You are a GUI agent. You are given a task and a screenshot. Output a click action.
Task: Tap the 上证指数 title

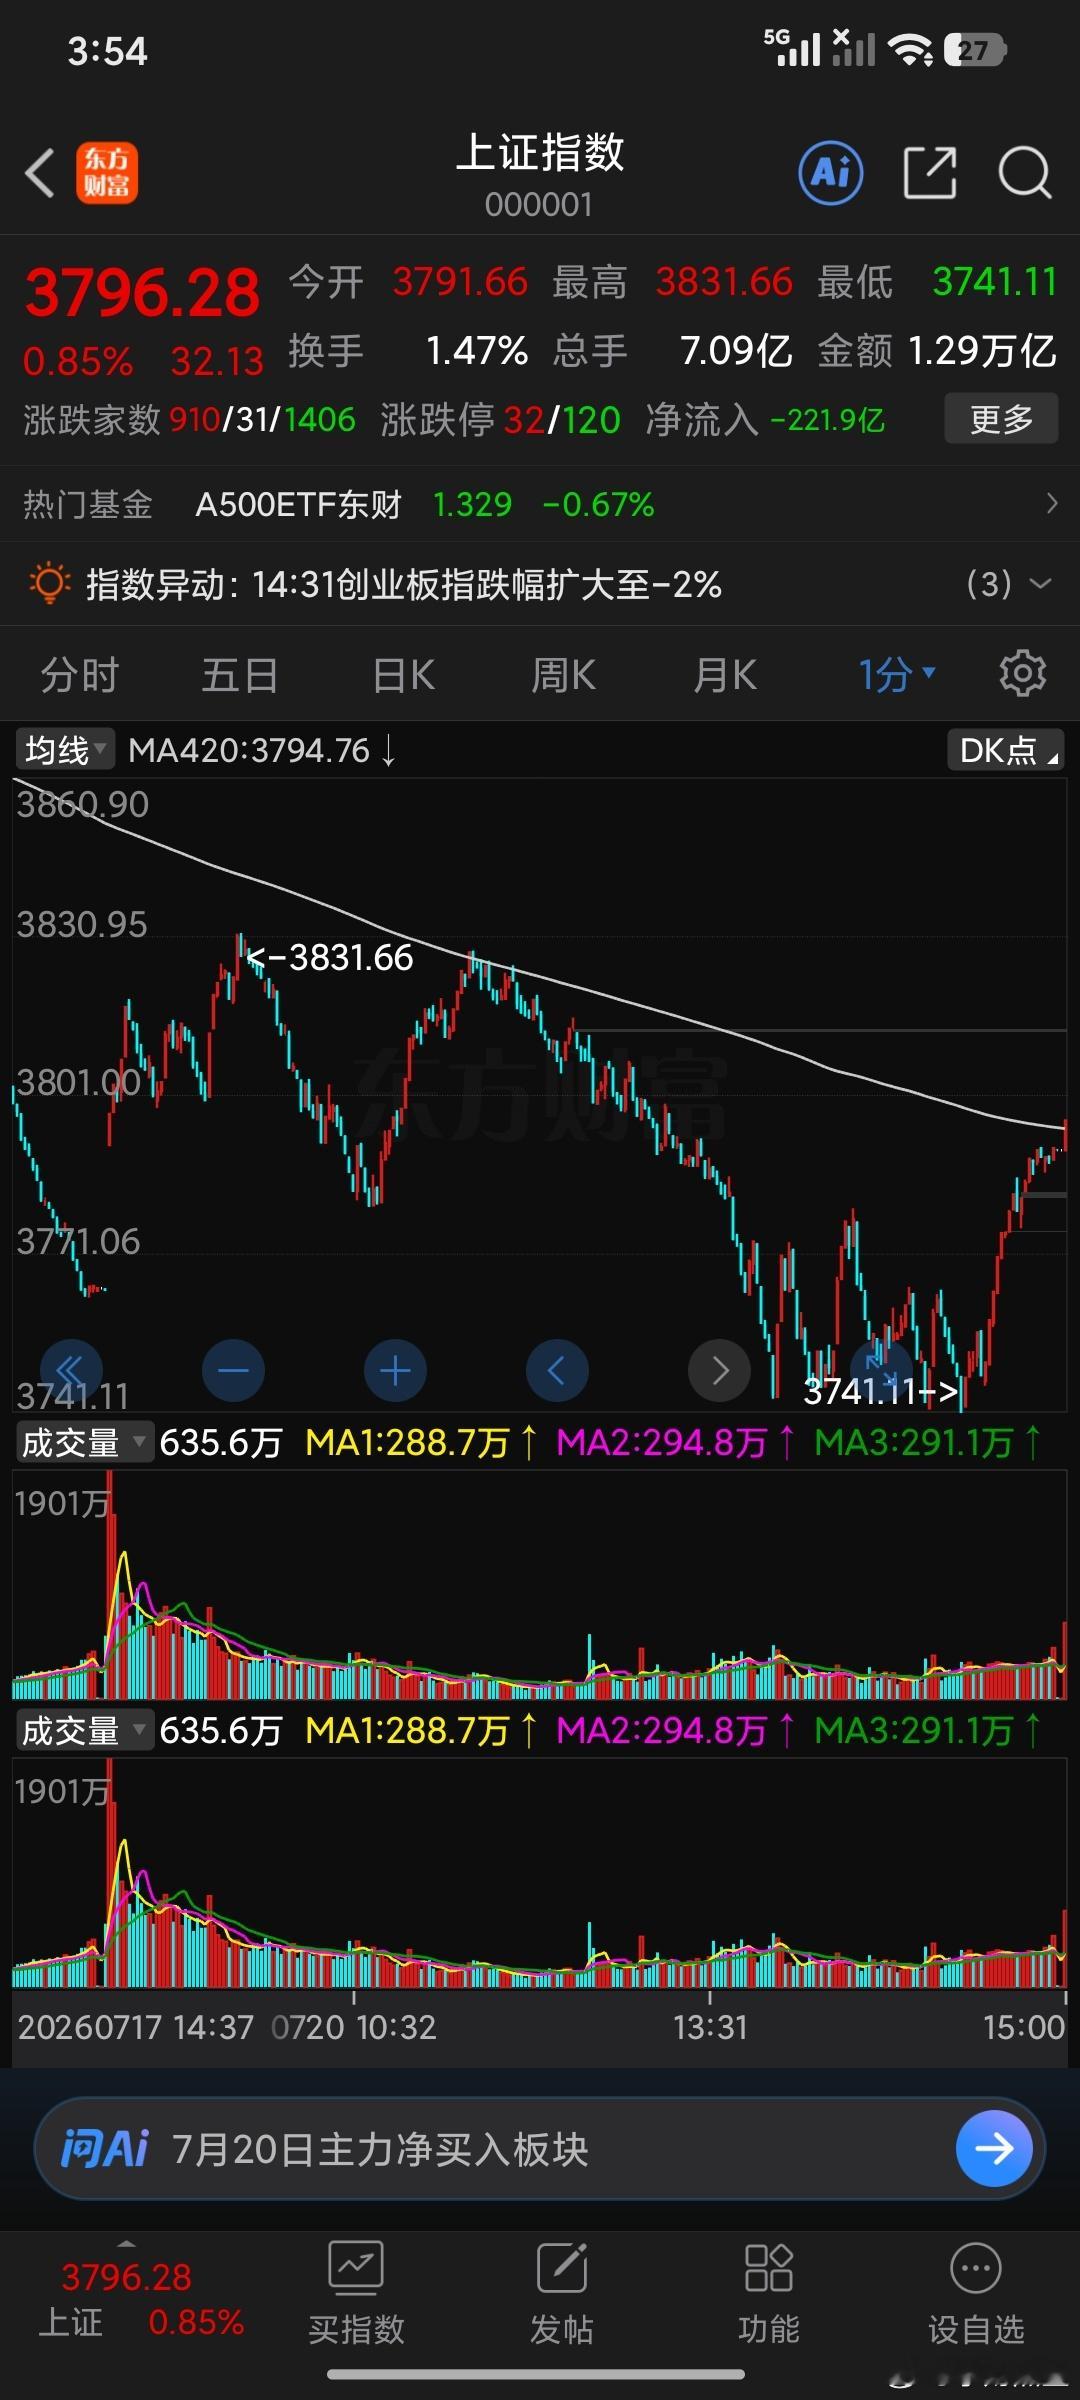[x=540, y=152]
